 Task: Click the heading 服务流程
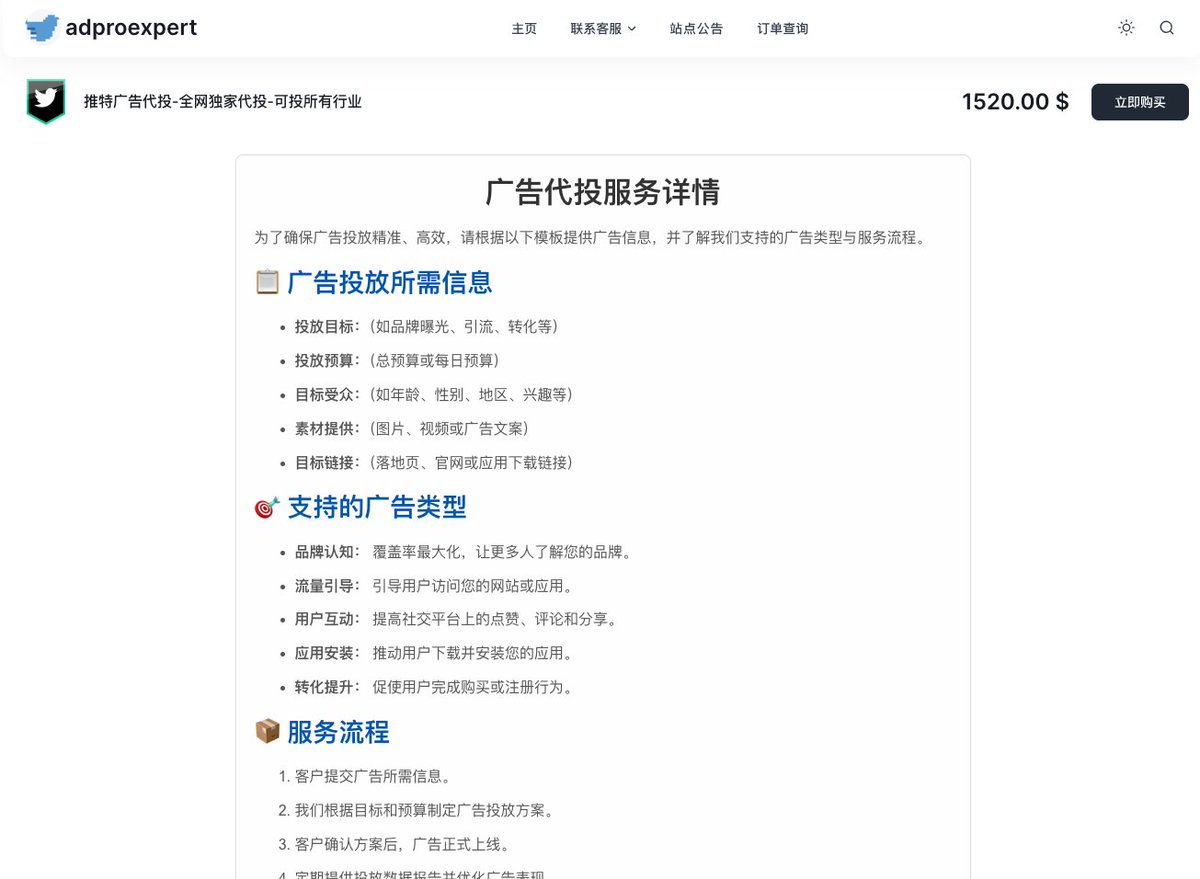tap(338, 732)
